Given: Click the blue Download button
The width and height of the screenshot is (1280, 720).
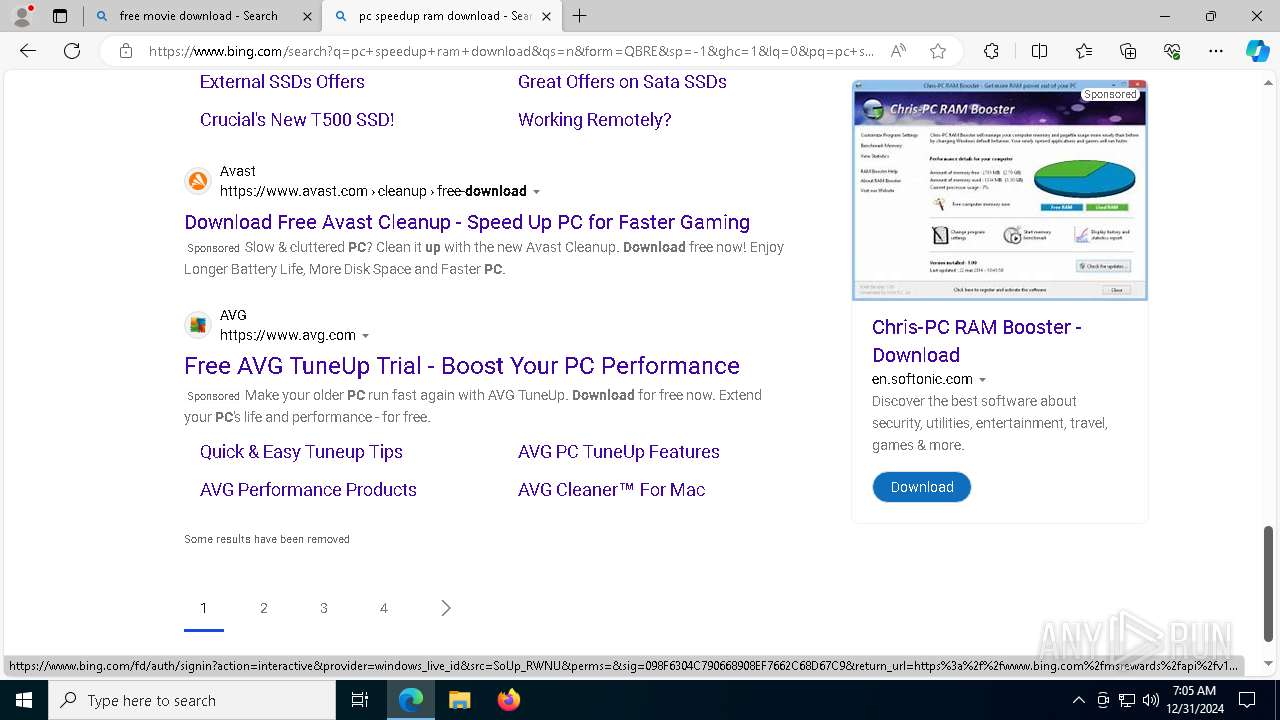Looking at the screenshot, I should [x=921, y=487].
